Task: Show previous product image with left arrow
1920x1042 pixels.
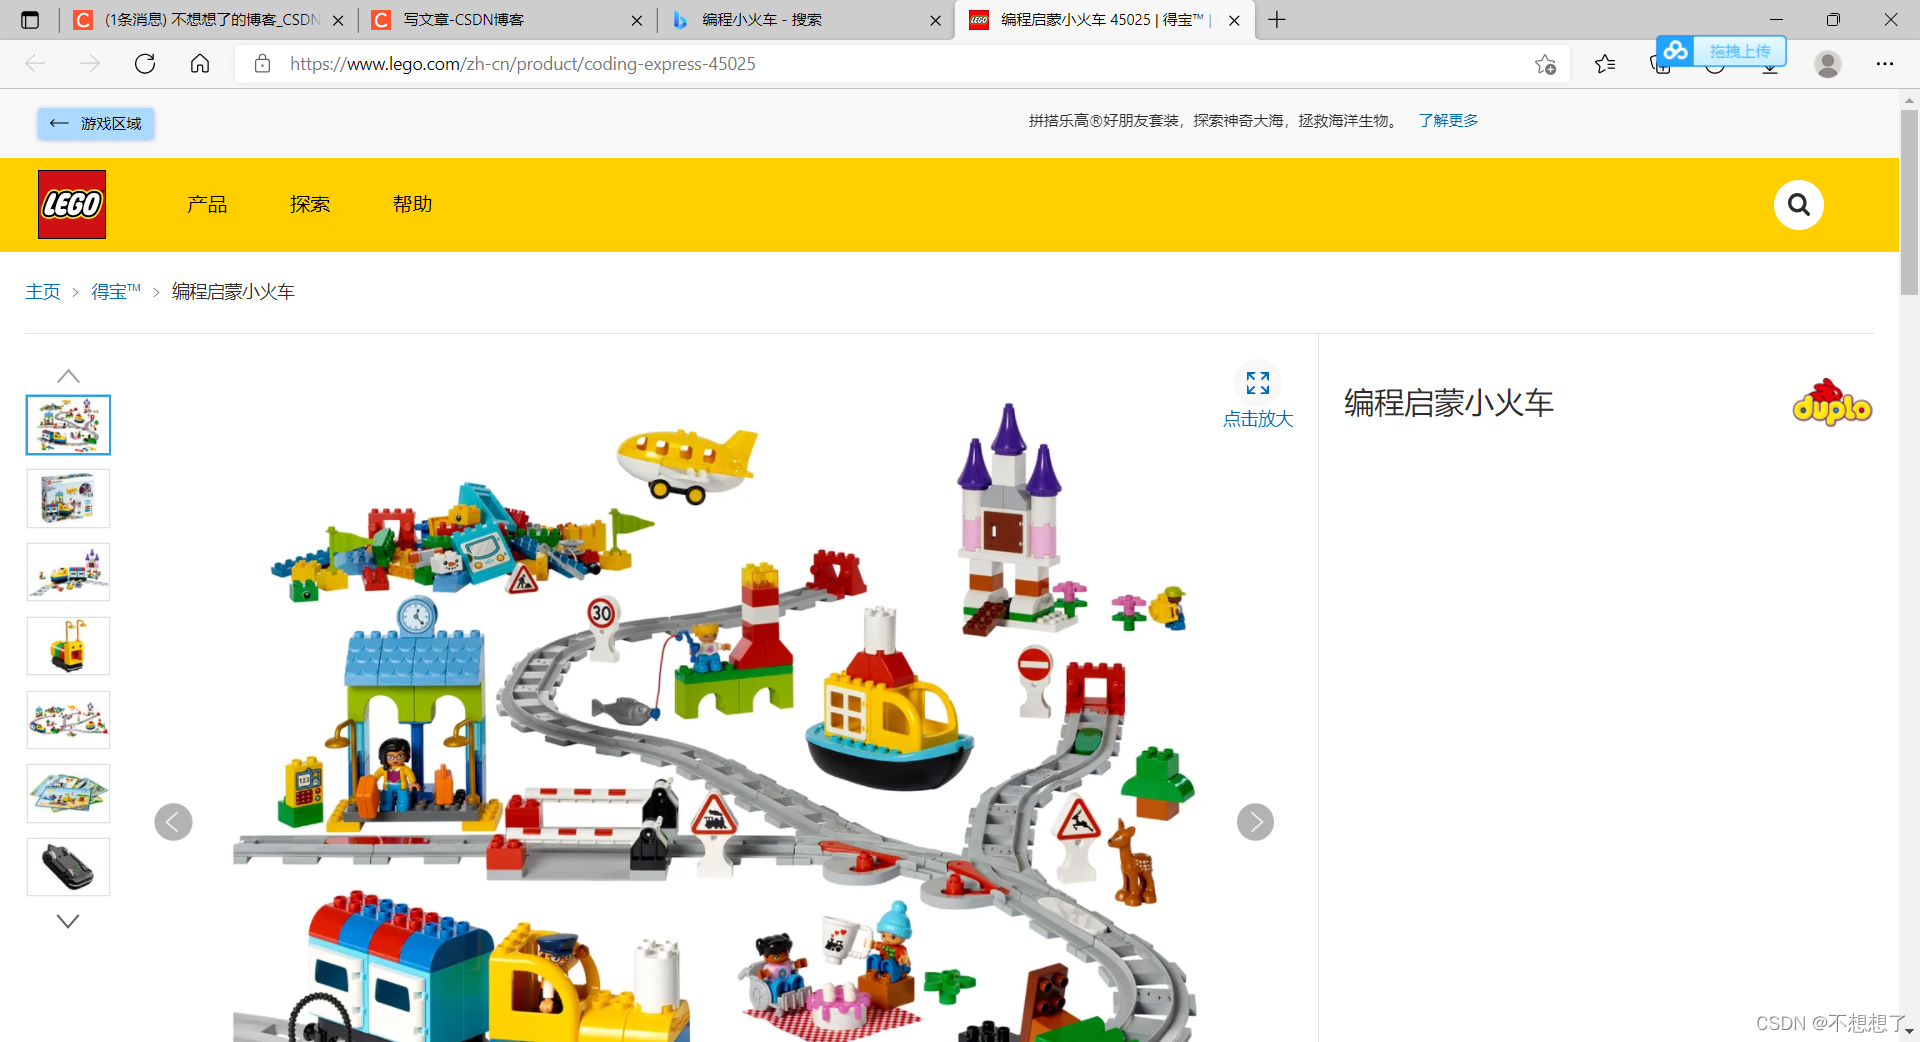Action: pyautogui.click(x=173, y=822)
